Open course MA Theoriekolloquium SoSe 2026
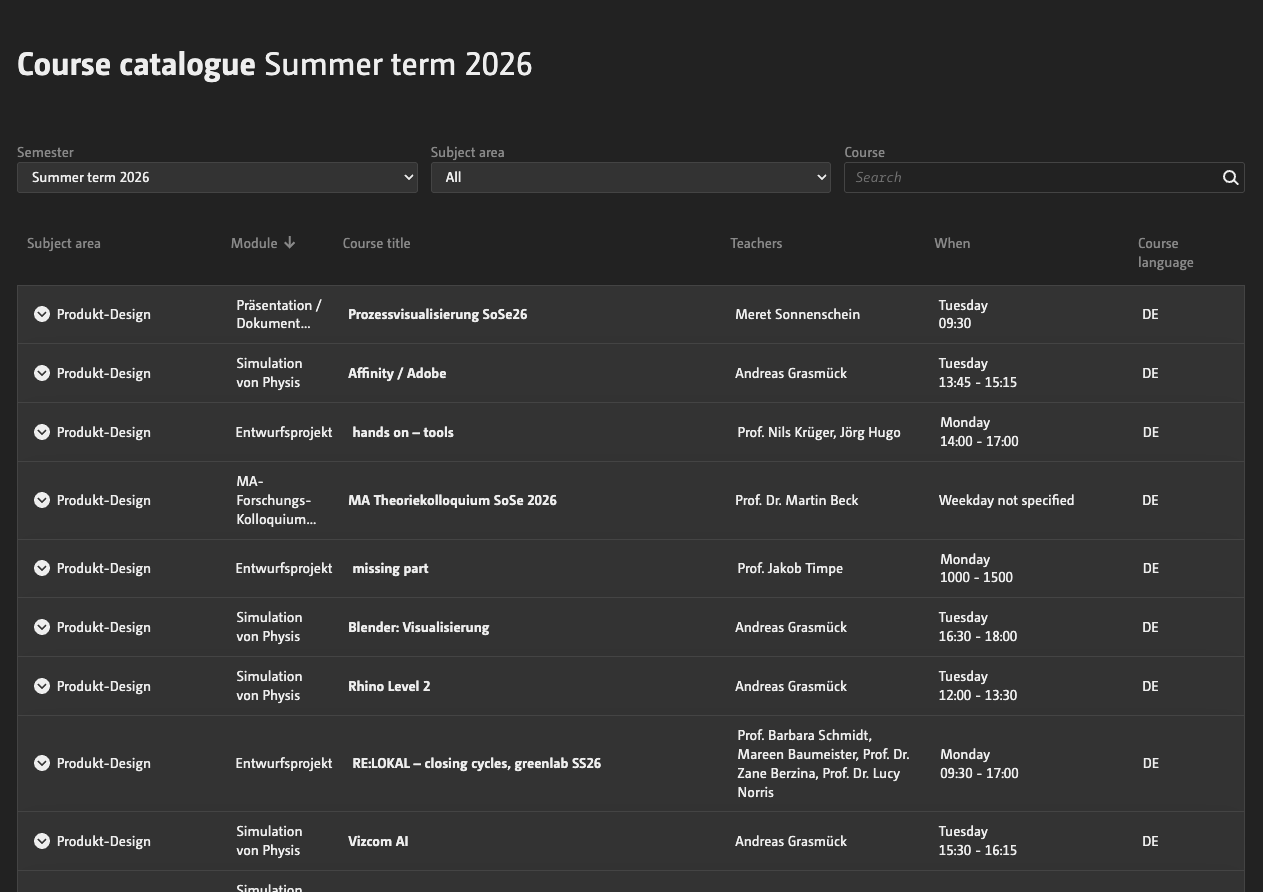Image resolution: width=1263 pixels, height=892 pixels. click(452, 500)
